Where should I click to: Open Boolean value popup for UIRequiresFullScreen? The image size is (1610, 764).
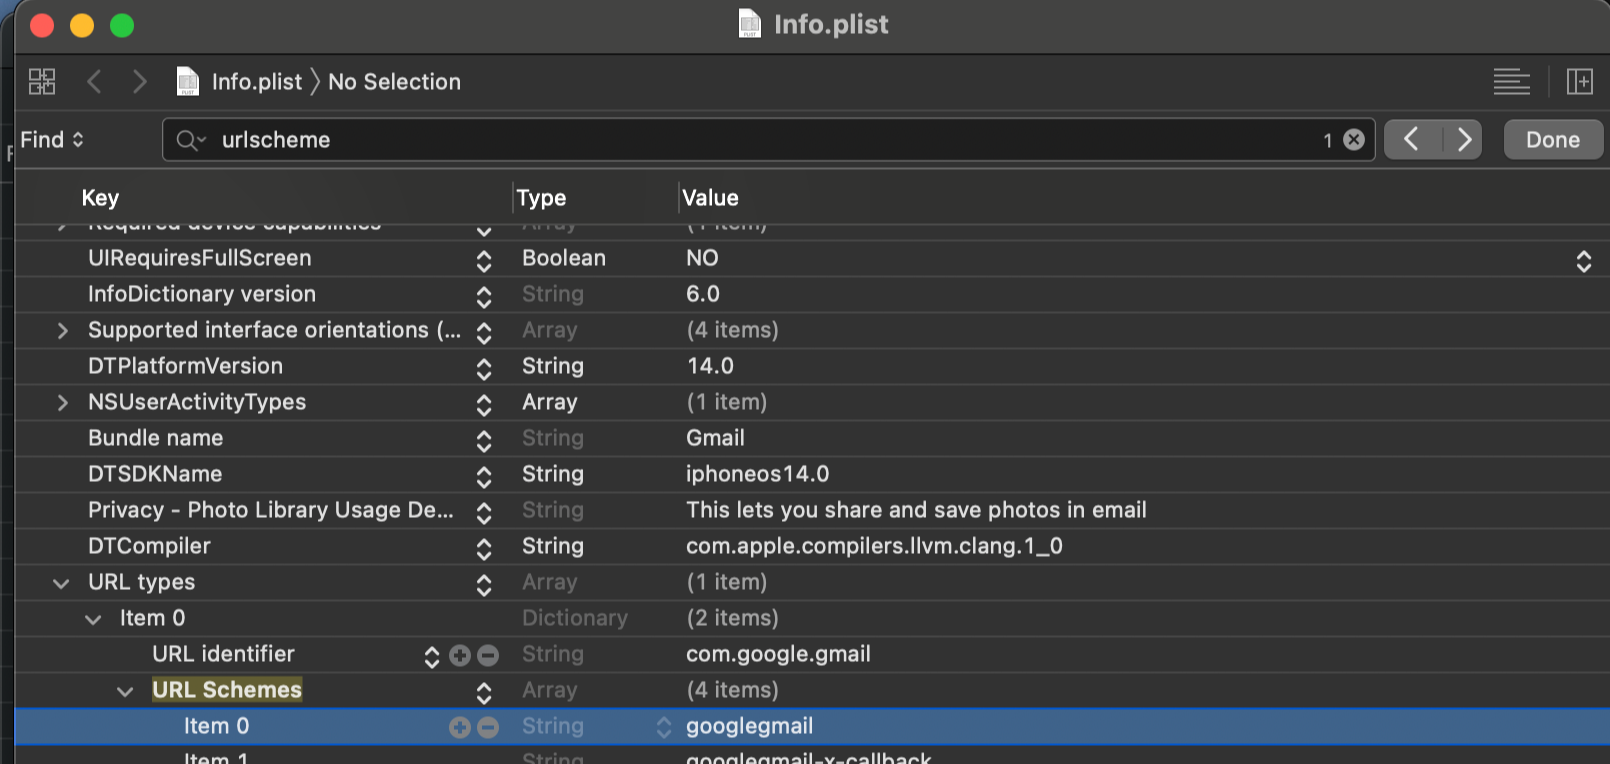coord(1584,260)
